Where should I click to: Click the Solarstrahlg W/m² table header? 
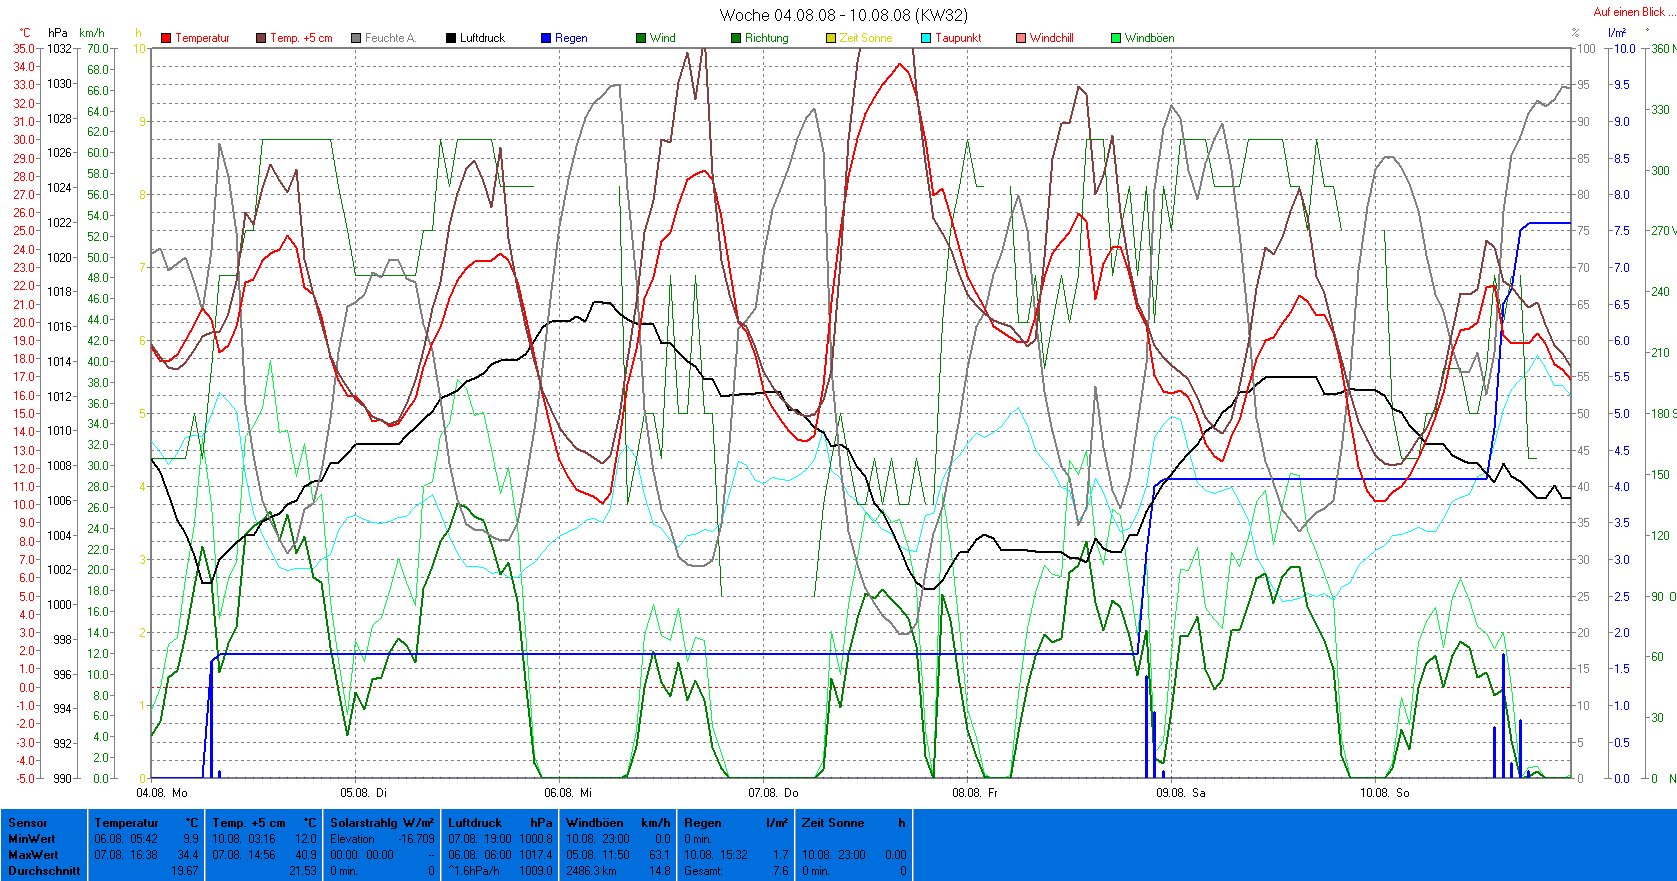[x=382, y=823]
